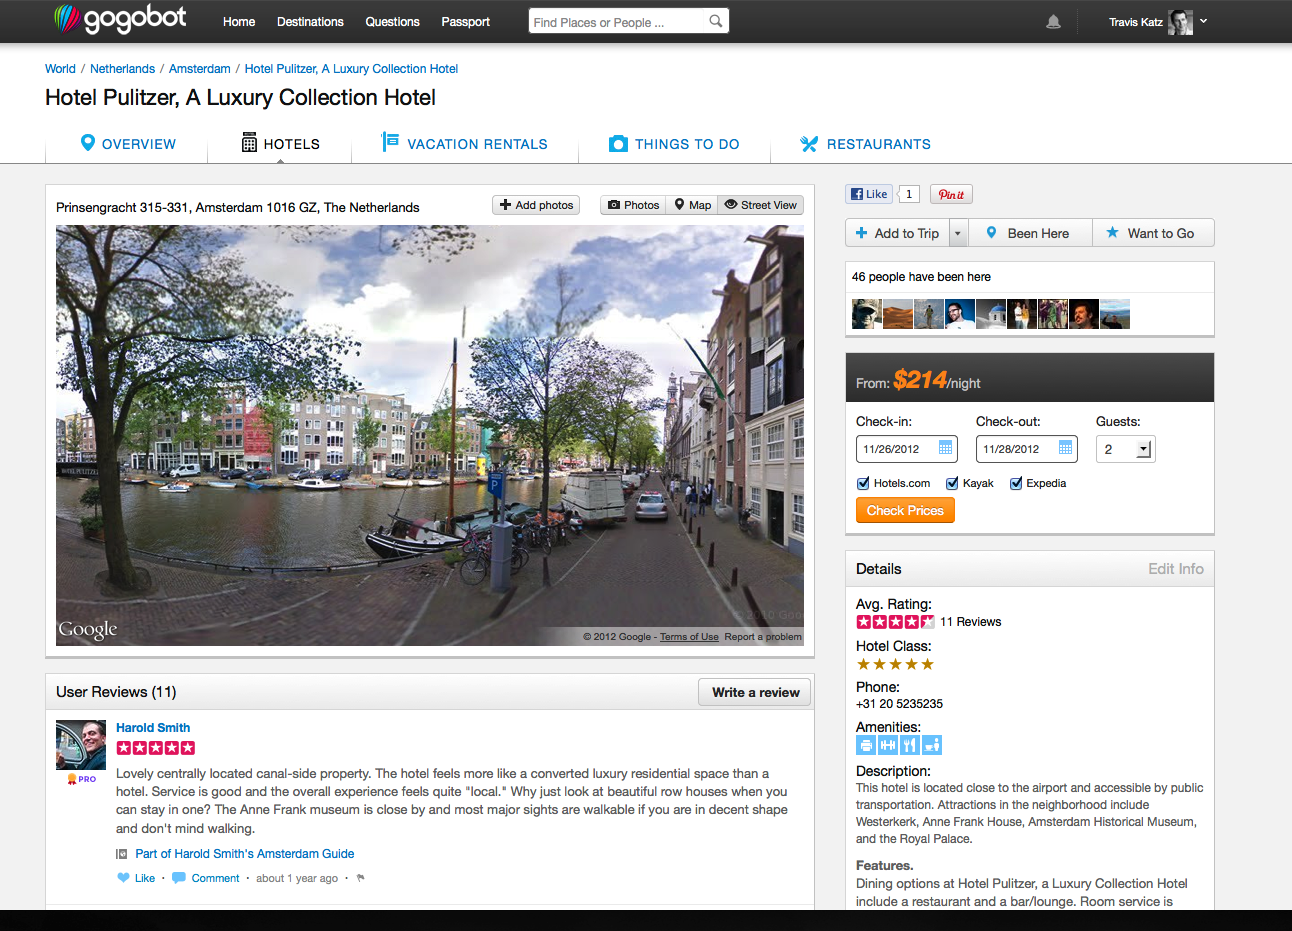
Task: Open check-out calendar icon
Action: click(x=1065, y=448)
